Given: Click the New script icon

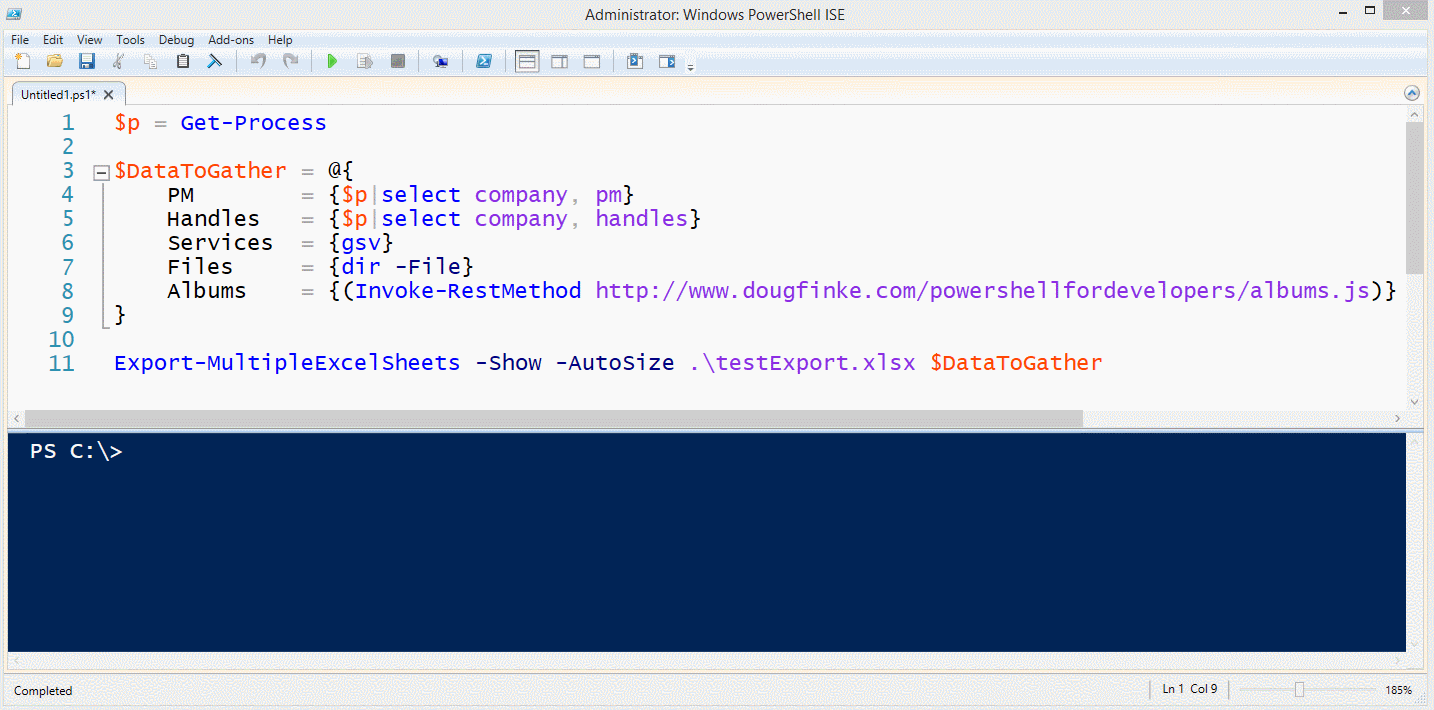Looking at the screenshot, I should tap(22, 62).
